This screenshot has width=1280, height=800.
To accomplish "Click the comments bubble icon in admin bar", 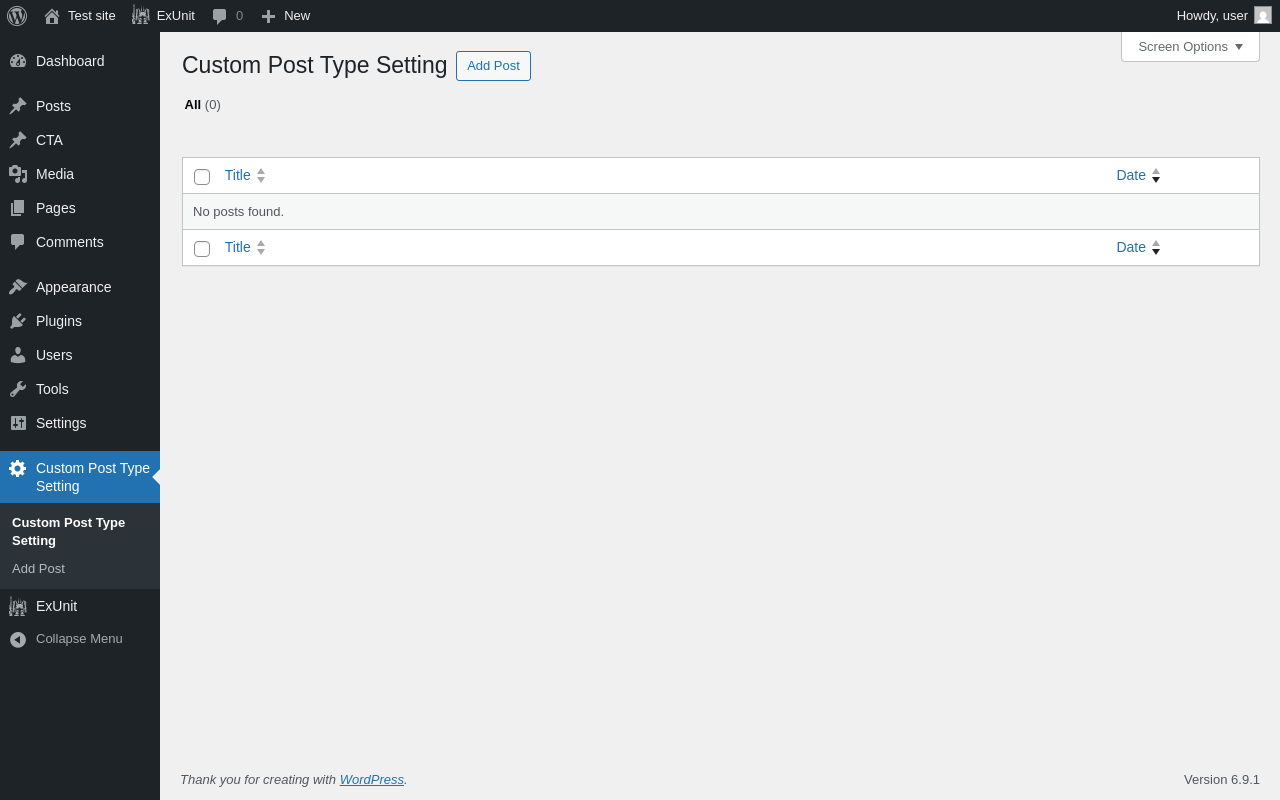I will click(219, 16).
